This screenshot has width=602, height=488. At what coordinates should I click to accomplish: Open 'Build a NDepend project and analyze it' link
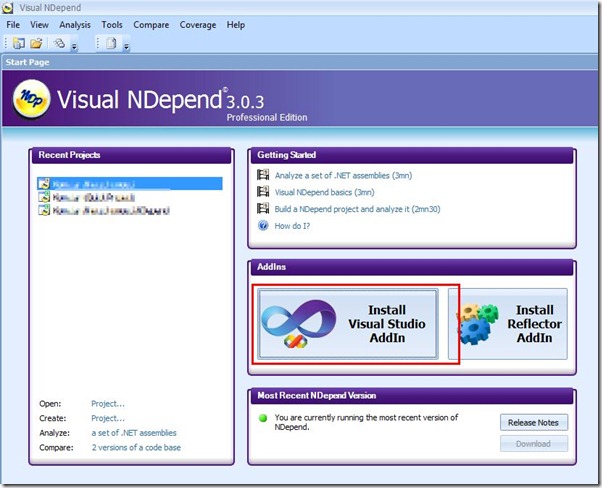click(x=357, y=209)
